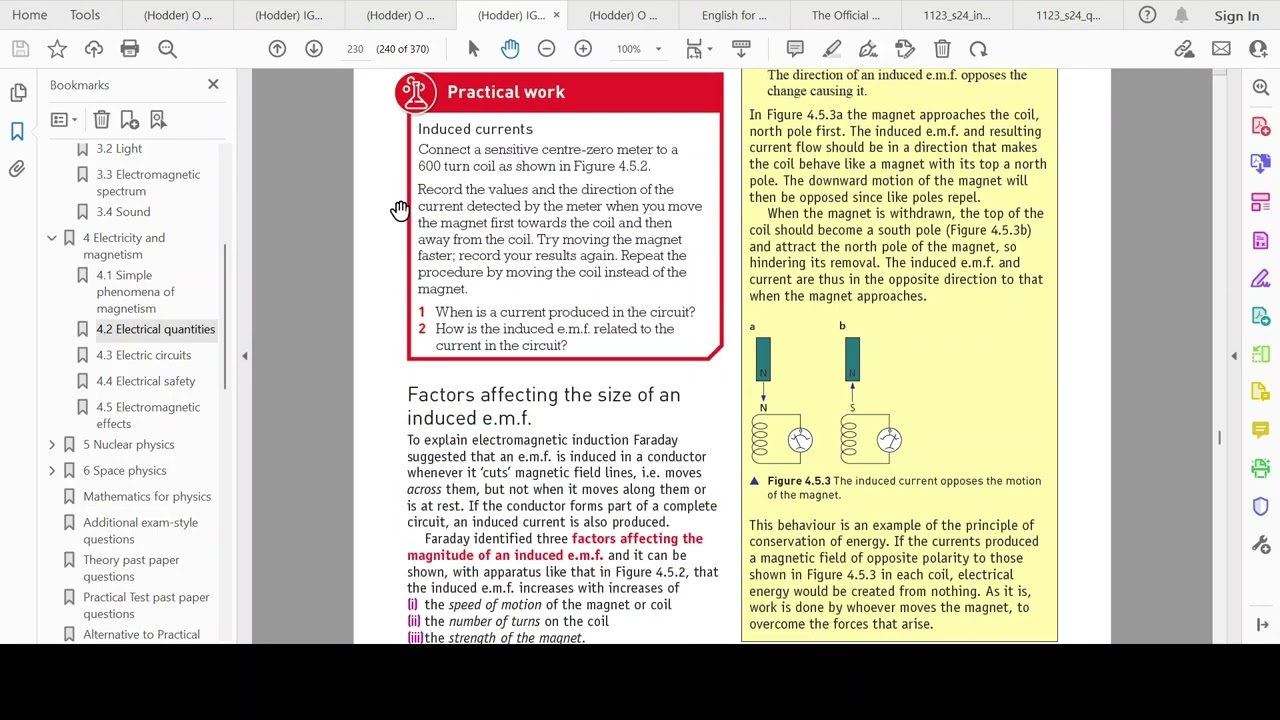1280x720 pixels.
Task: Collapse the left navigation pane arrow
Action: (x=244, y=356)
